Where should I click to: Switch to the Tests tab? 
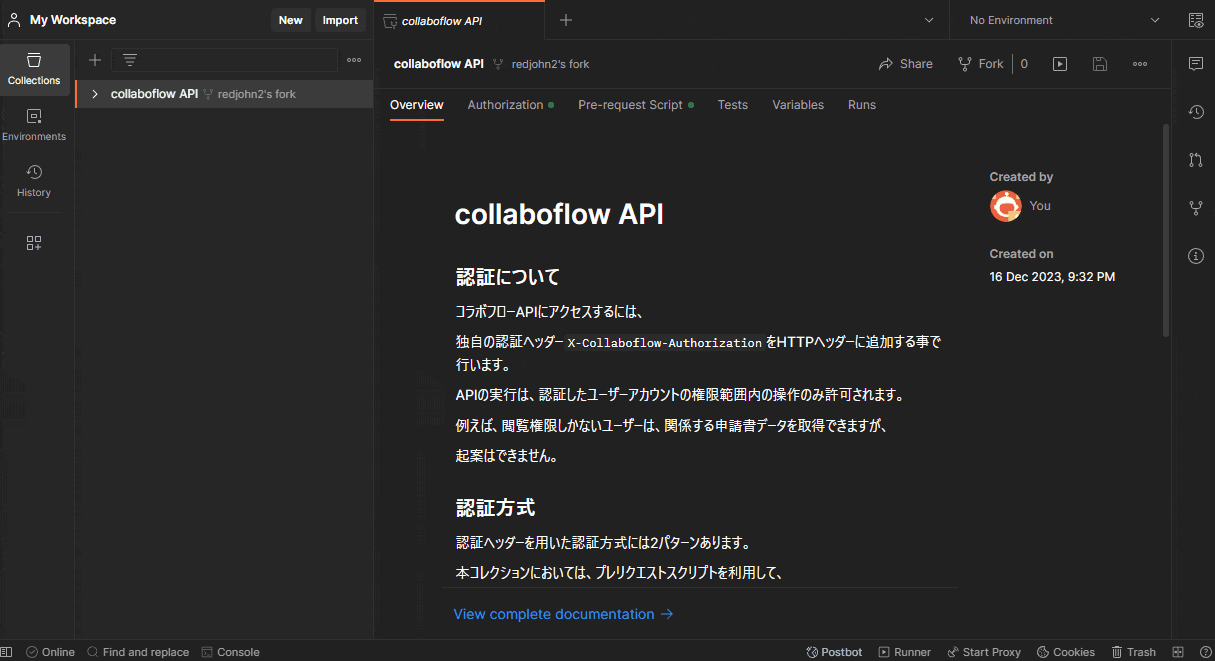click(733, 105)
